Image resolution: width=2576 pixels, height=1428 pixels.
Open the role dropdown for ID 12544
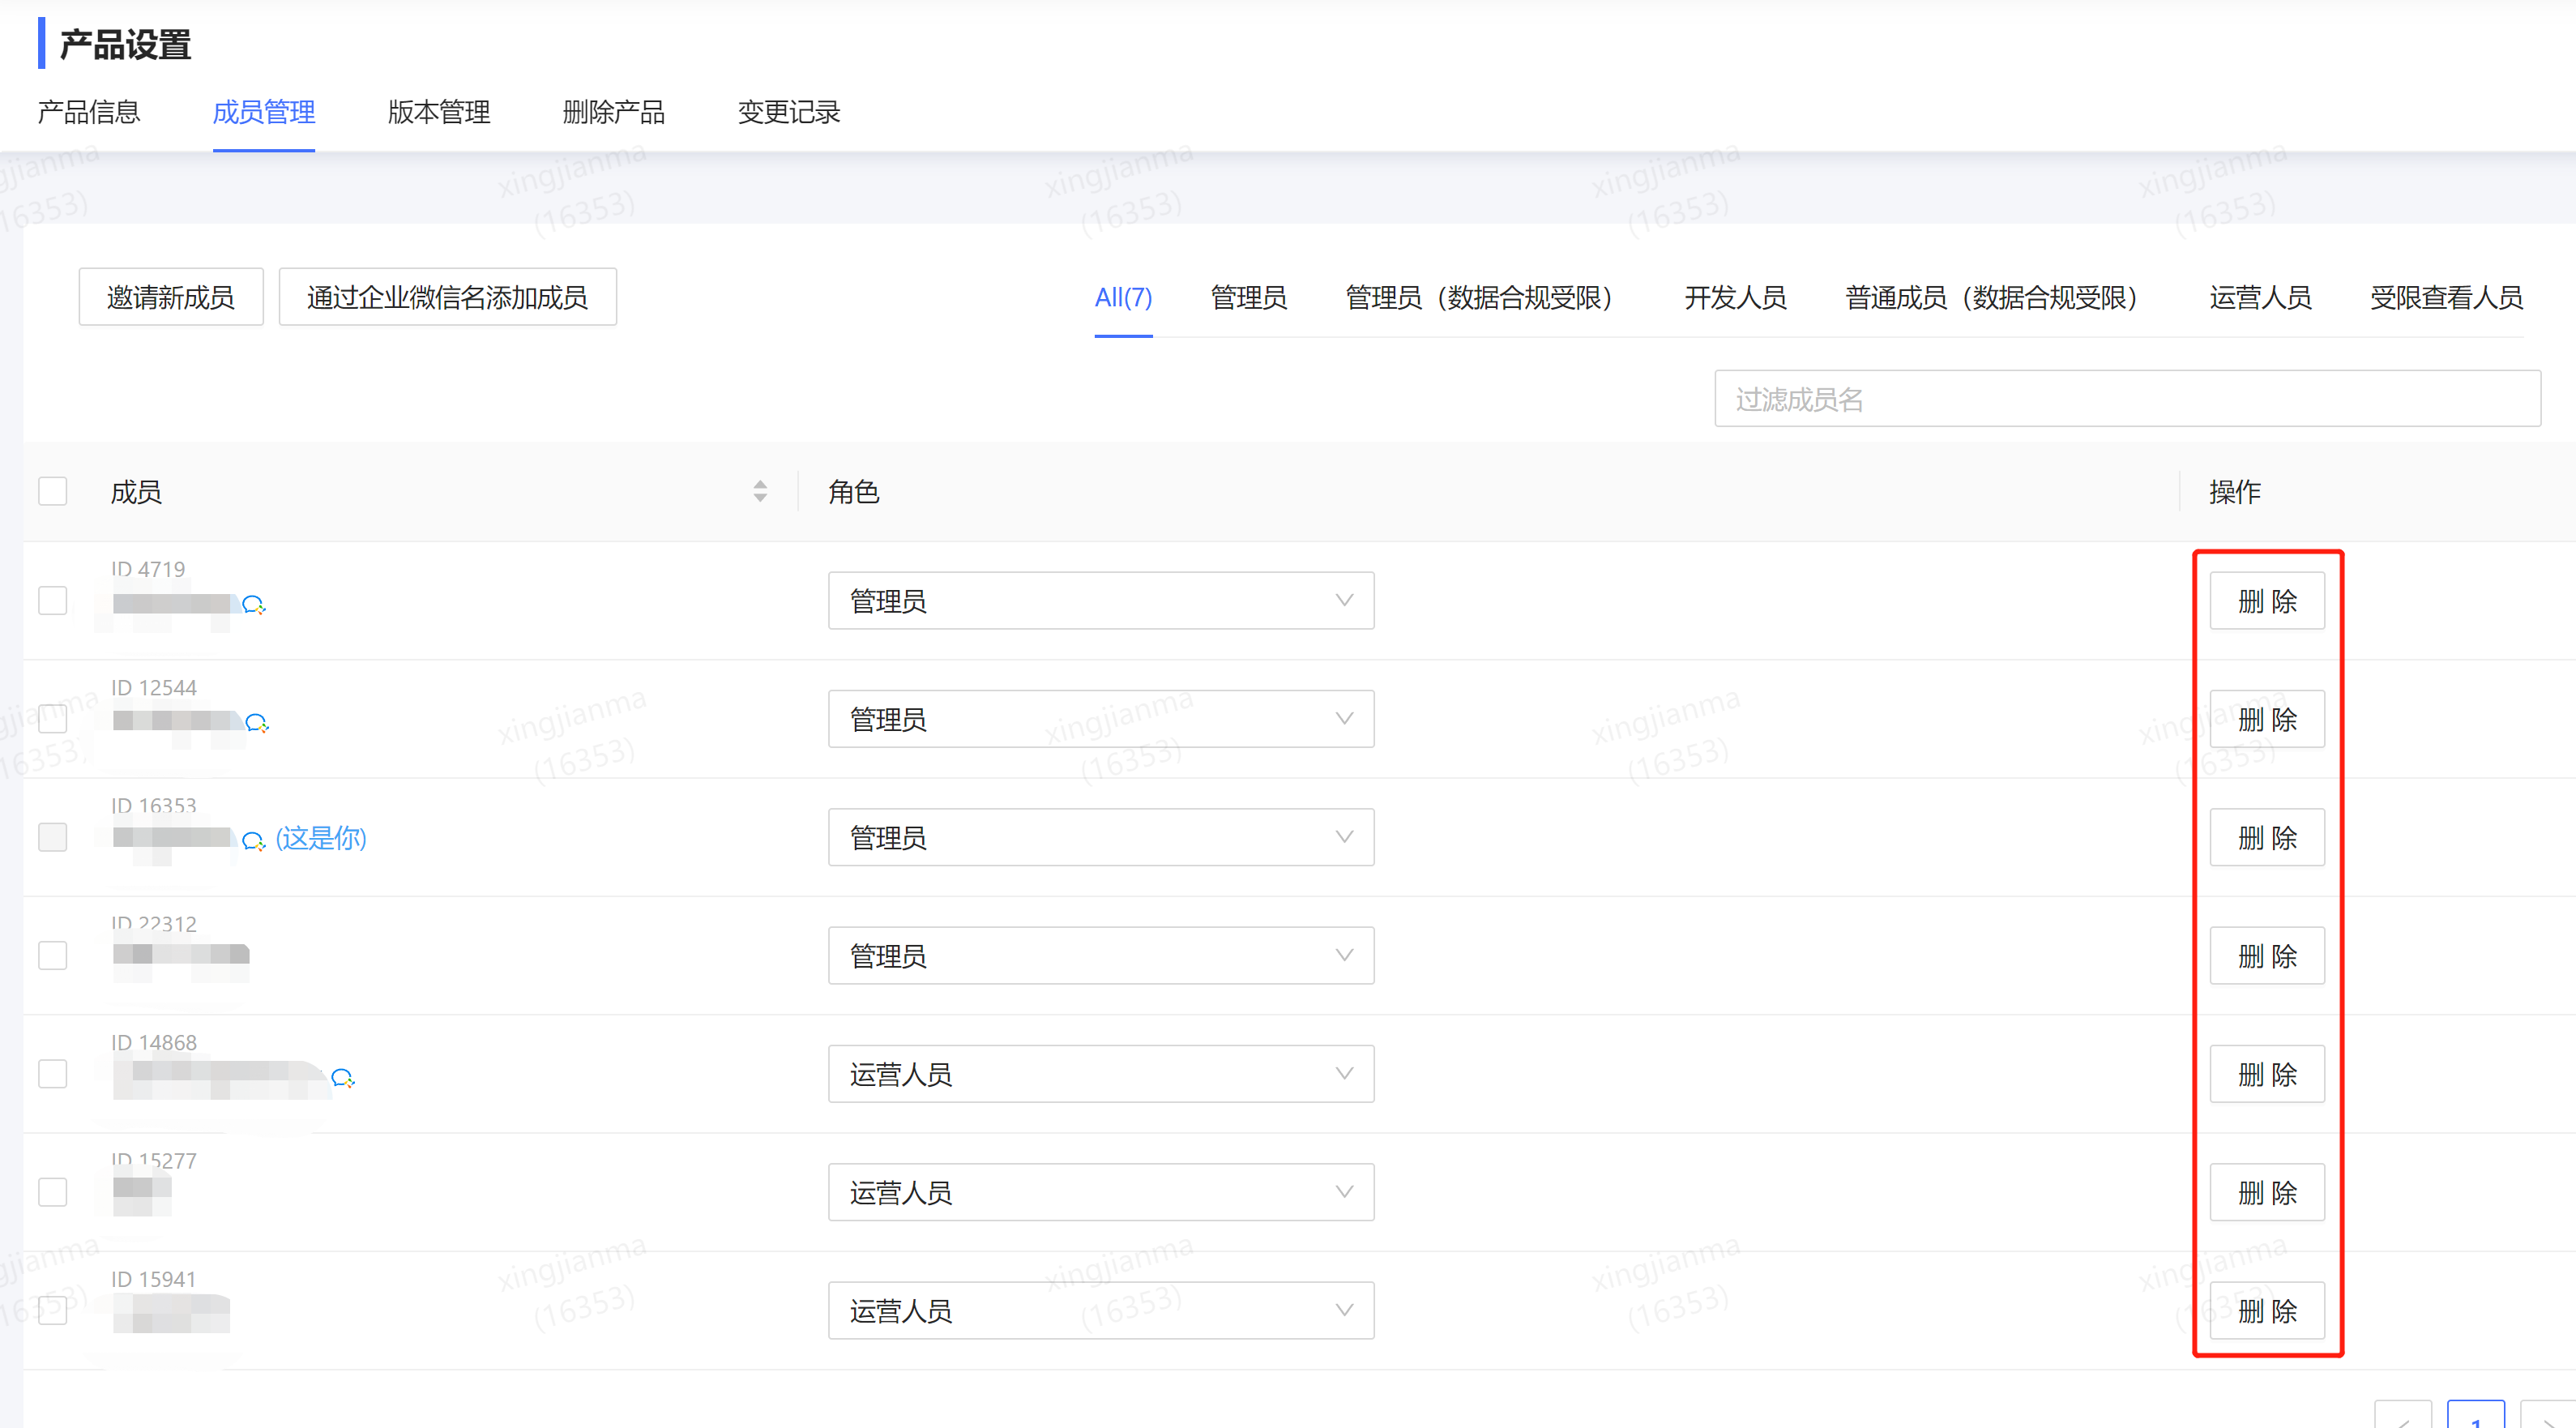pos(1101,719)
